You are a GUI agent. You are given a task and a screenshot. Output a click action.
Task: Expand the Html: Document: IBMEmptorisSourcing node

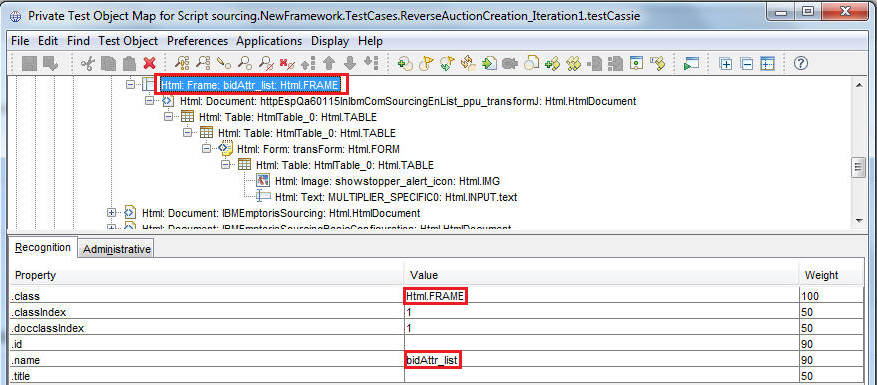111,213
